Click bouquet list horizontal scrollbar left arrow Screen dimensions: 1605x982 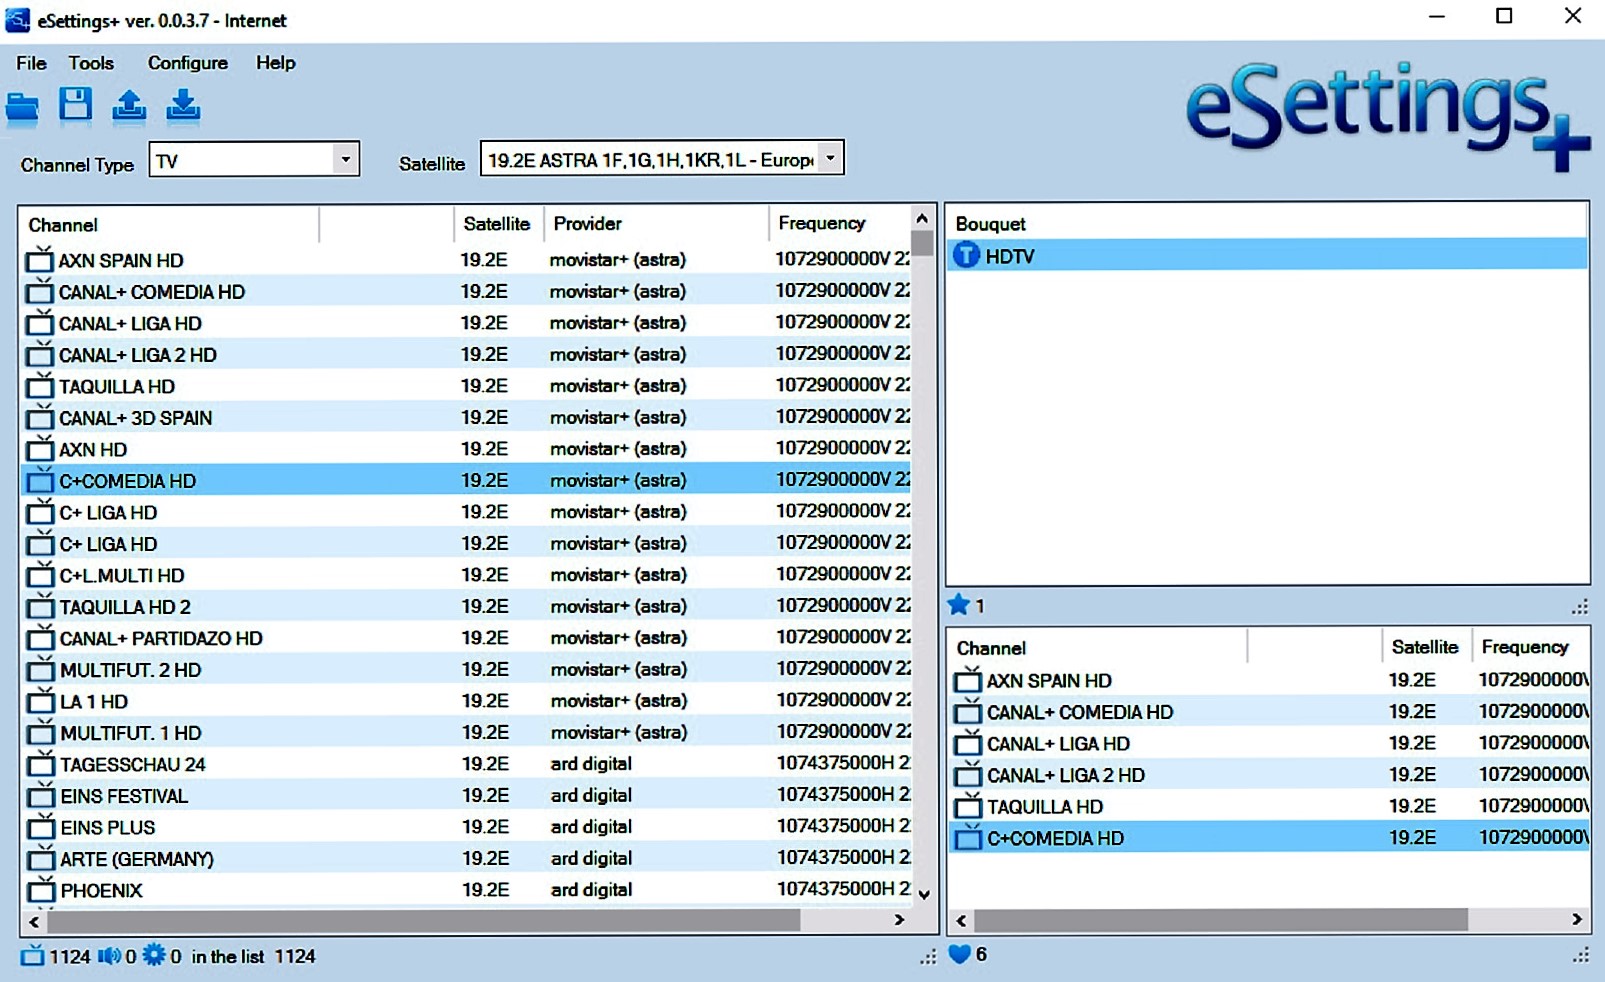(962, 920)
